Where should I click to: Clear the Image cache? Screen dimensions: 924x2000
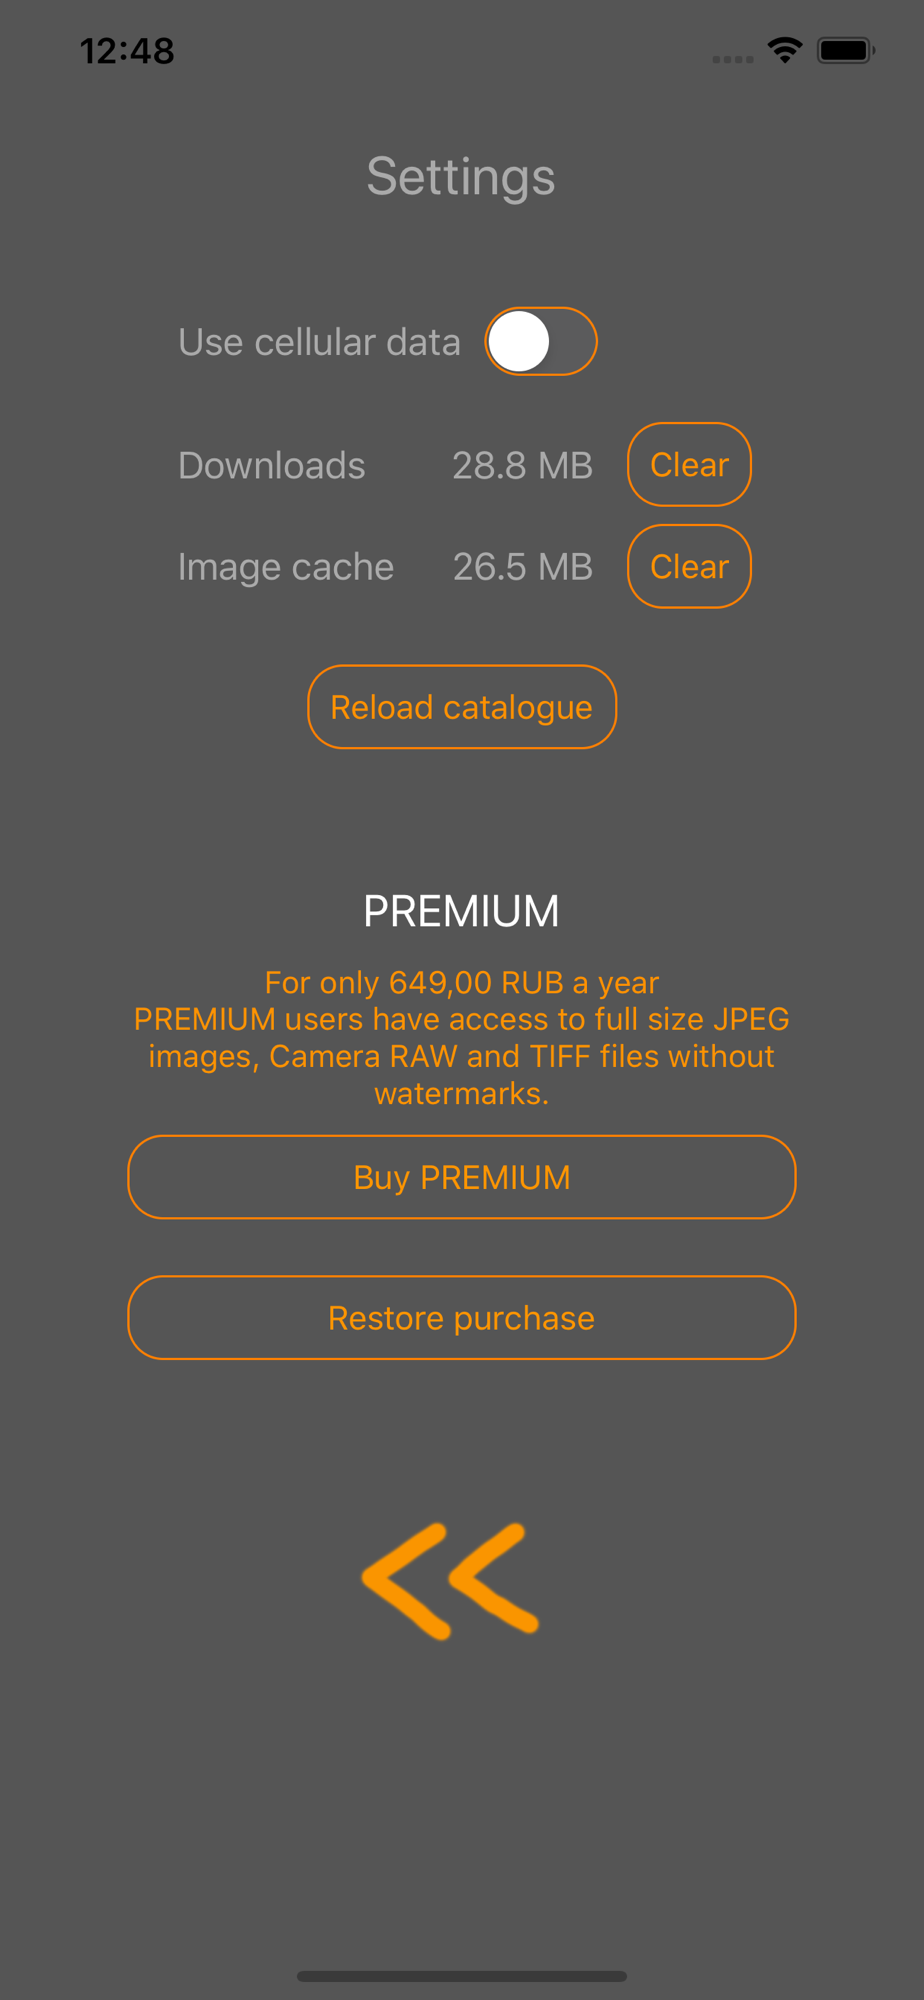point(689,566)
